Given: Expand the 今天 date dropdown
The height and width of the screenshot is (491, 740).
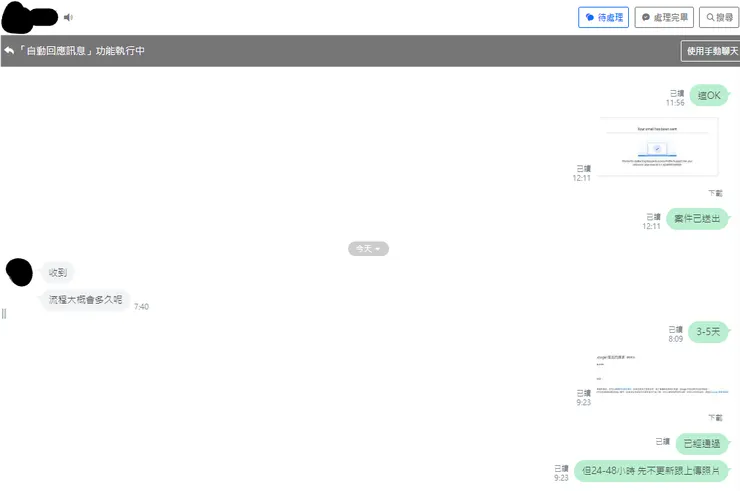Looking at the screenshot, I should (x=368, y=249).
